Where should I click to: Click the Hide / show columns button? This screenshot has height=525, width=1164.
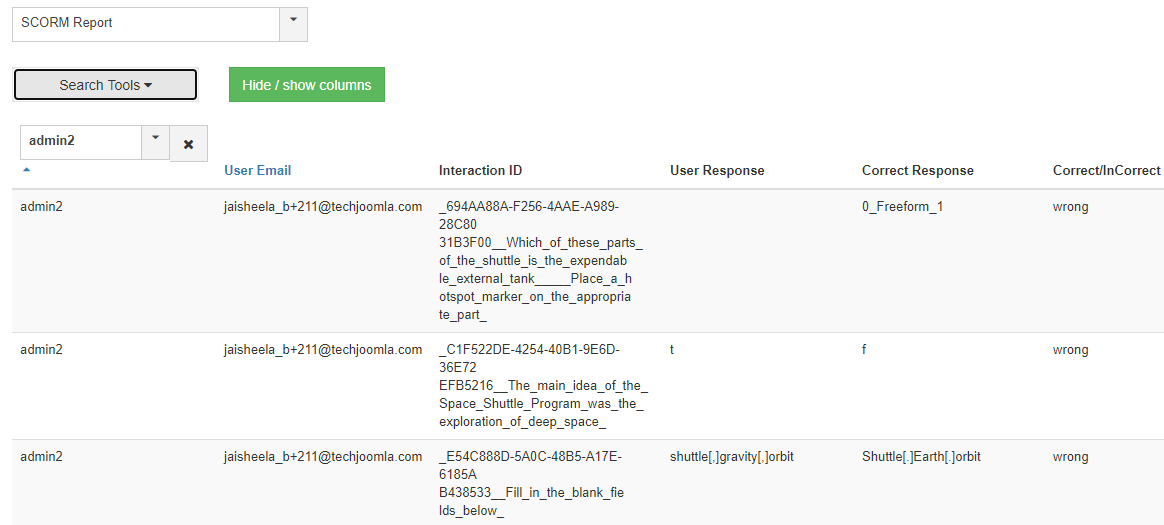click(306, 85)
